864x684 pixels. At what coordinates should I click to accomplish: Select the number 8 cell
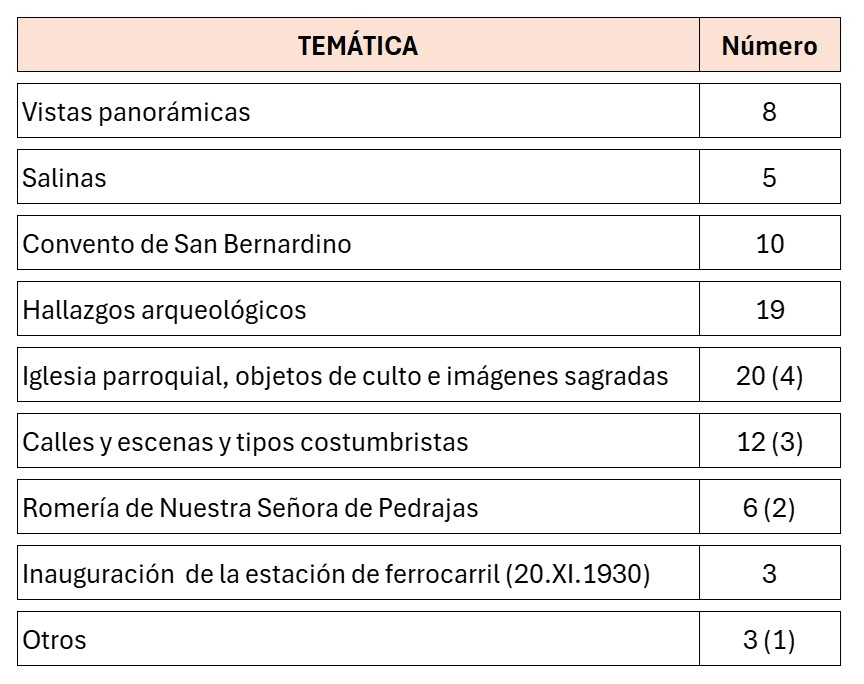point(769,111)
